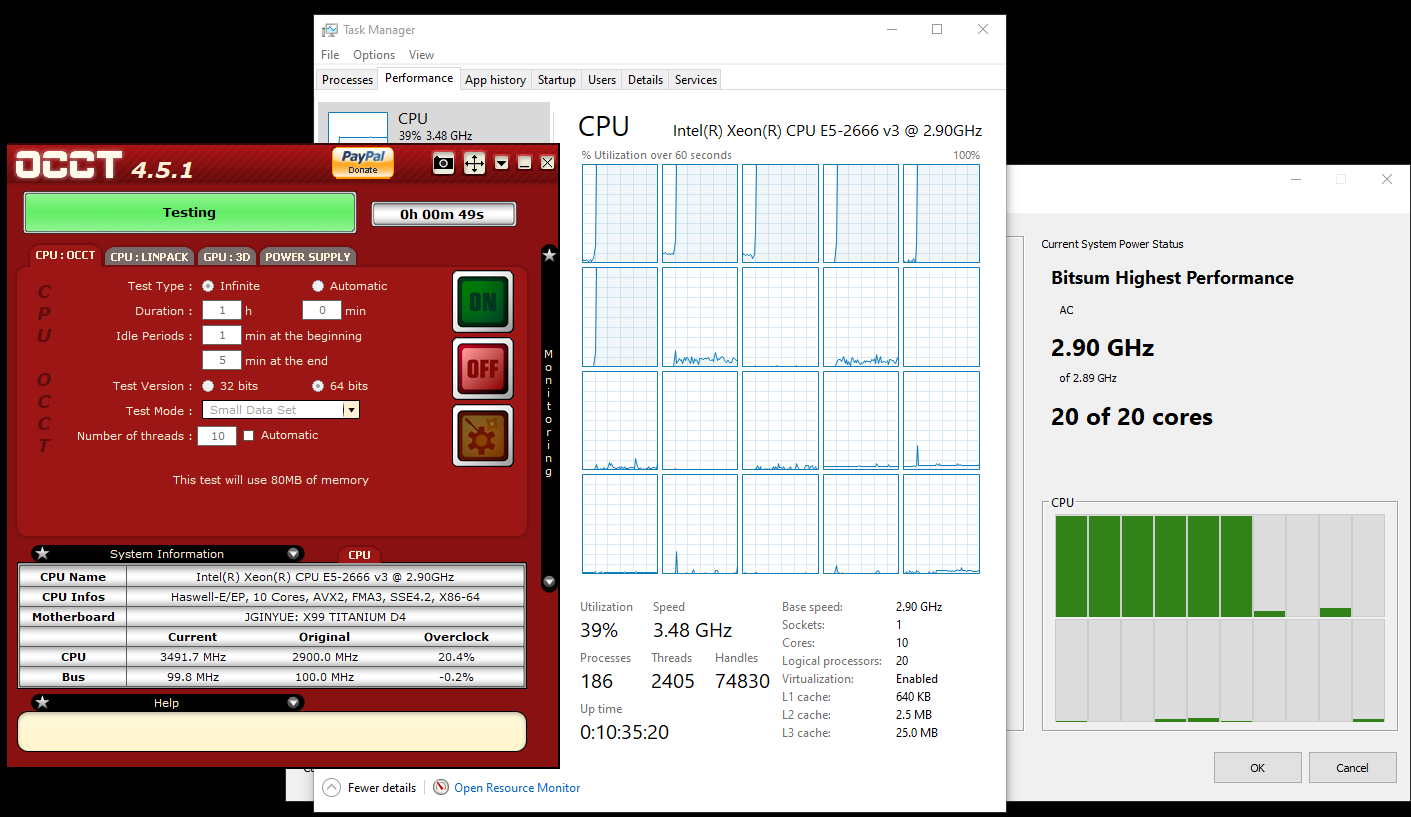This screenshot has width=1411, height=817.
Task: Minimize the OCCT window
Action: 524,162
